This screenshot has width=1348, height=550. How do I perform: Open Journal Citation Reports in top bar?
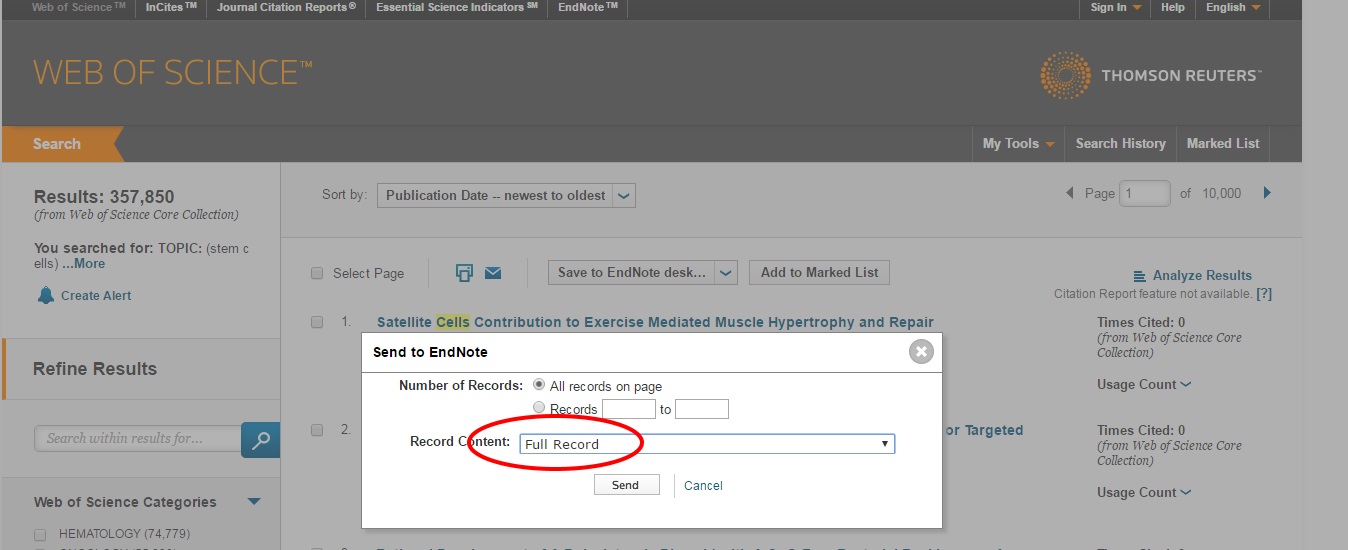click(x=286, y=7)
